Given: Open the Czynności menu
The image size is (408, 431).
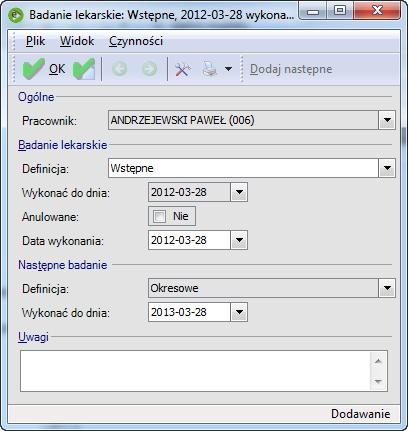Looking at the screenshot, I should pos(136,41).
